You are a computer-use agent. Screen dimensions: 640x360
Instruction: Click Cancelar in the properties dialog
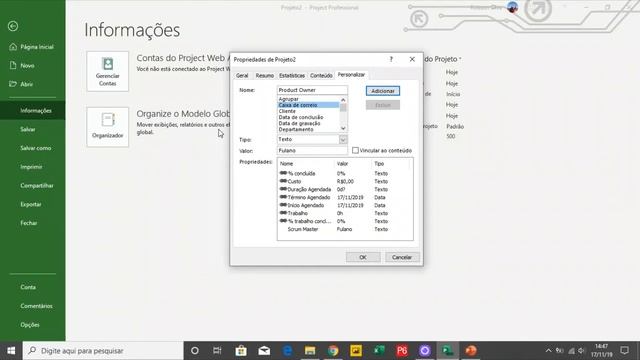click(x=402, y=258)
